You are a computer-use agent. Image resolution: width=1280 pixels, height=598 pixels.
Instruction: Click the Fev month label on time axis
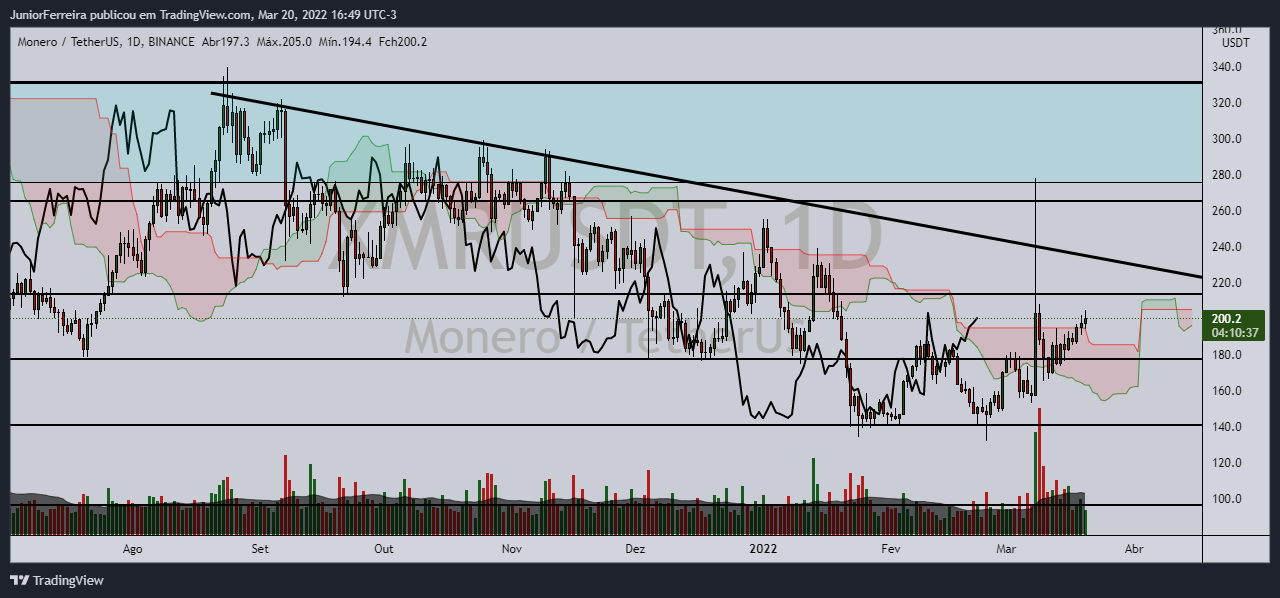pyautogui.click(x=890, y=549)
